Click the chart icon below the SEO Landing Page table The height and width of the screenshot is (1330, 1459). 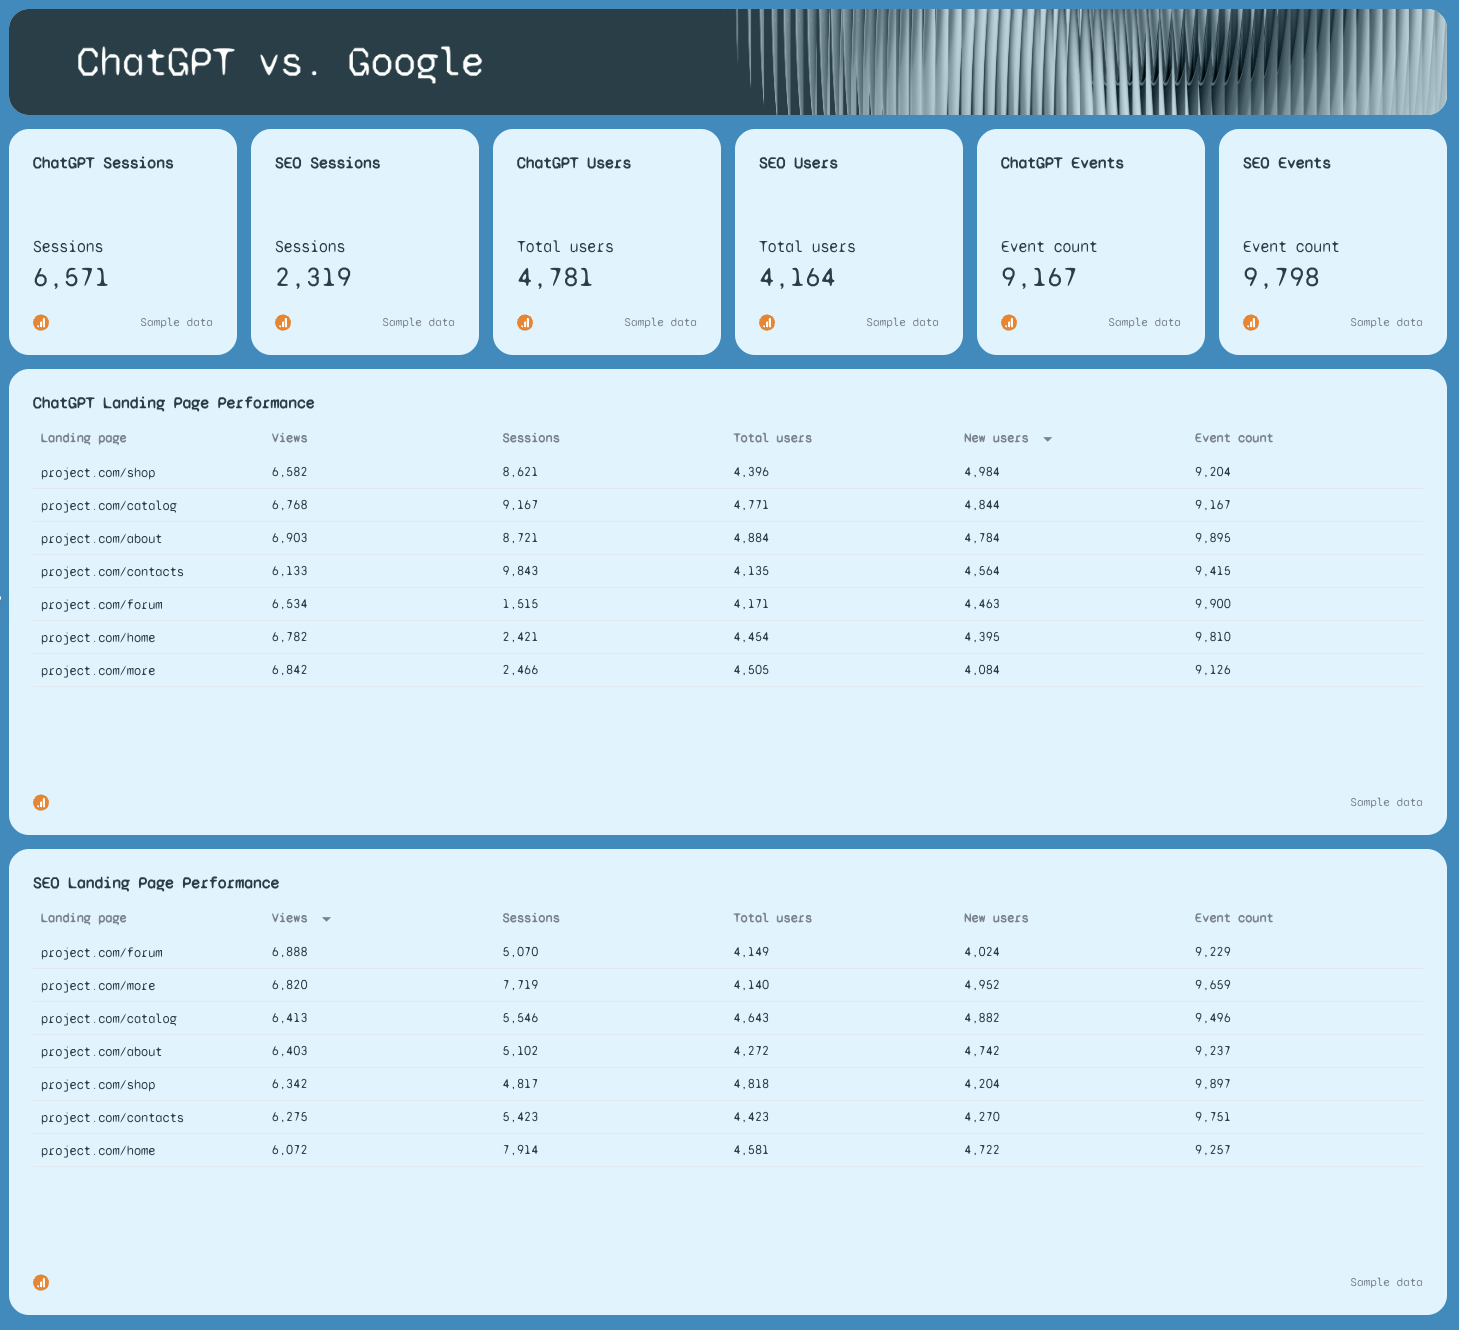pos(41,1282)
